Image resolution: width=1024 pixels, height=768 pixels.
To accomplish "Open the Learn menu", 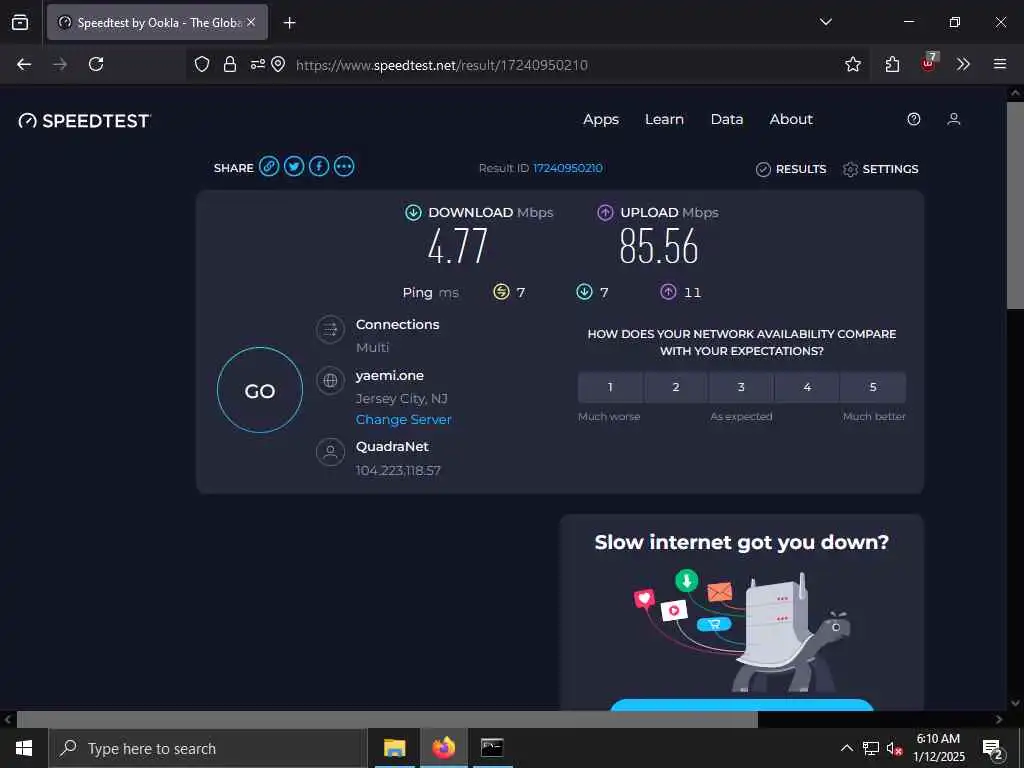I will tap(664, 120).
